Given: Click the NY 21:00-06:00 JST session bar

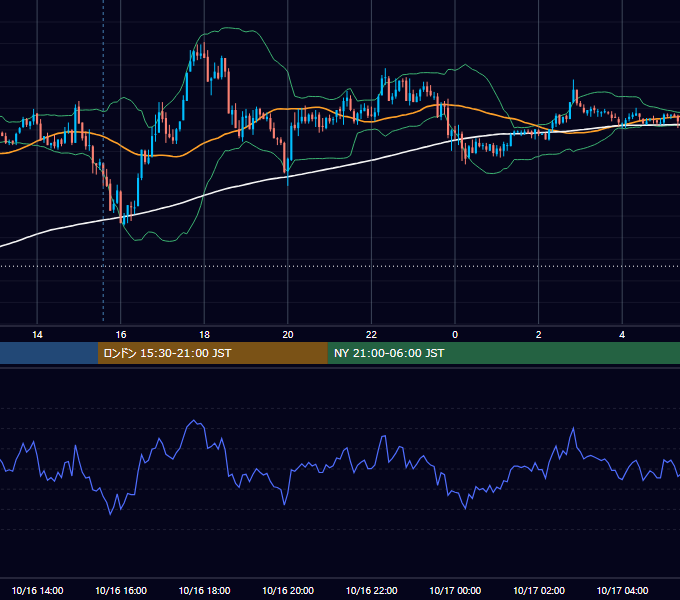Looking at the screenshot, I should point(503,353).
